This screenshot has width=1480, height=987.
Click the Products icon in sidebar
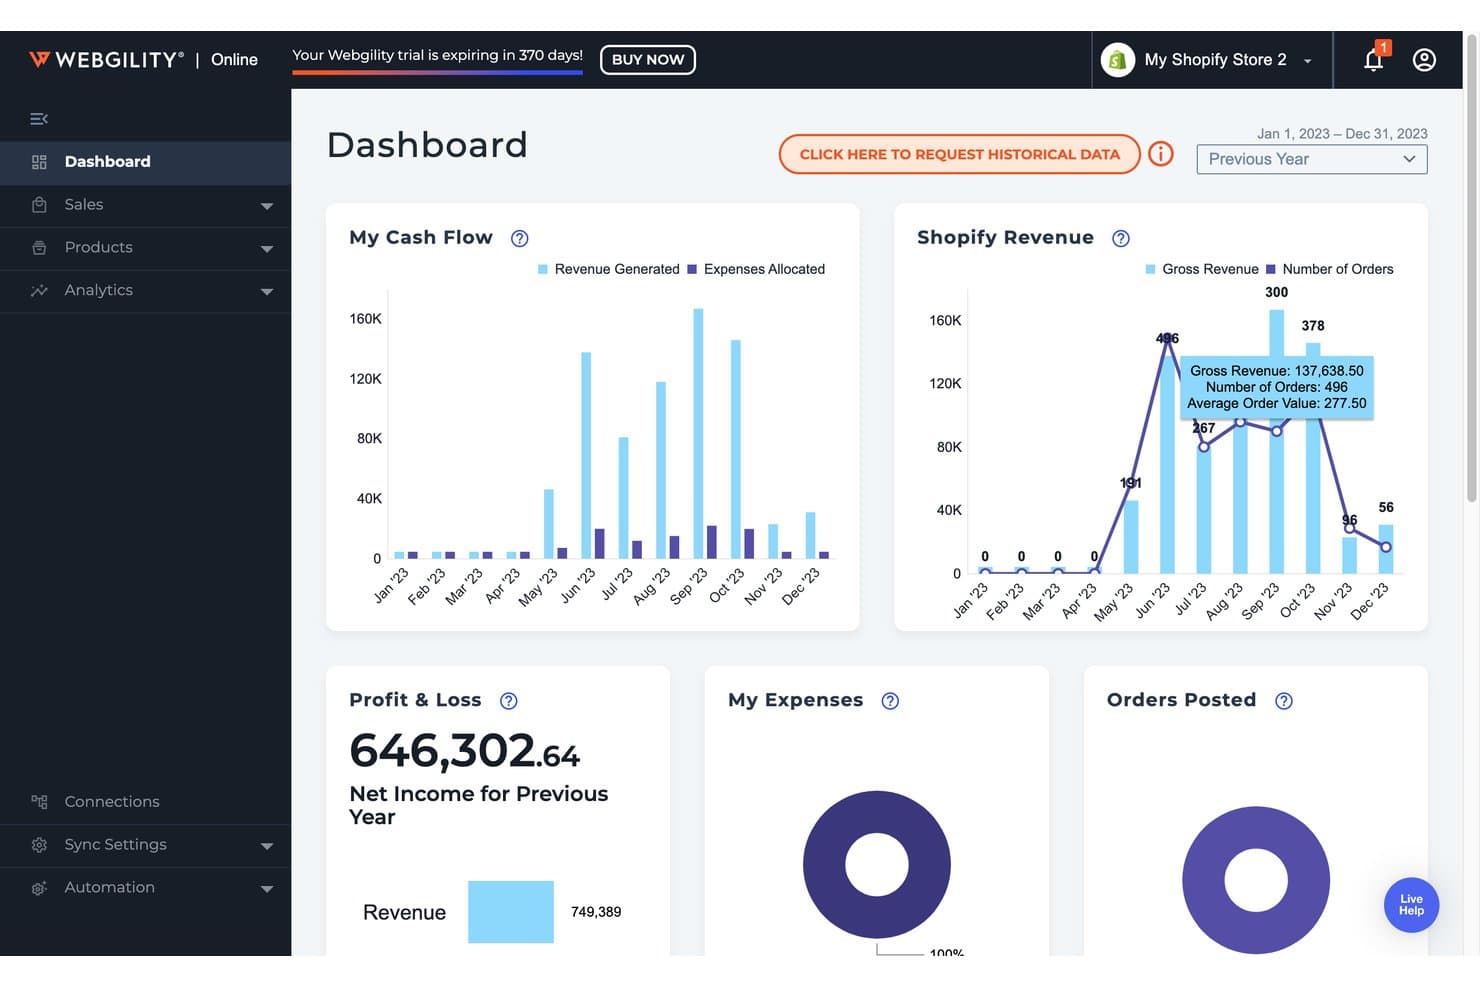point(39,248)
